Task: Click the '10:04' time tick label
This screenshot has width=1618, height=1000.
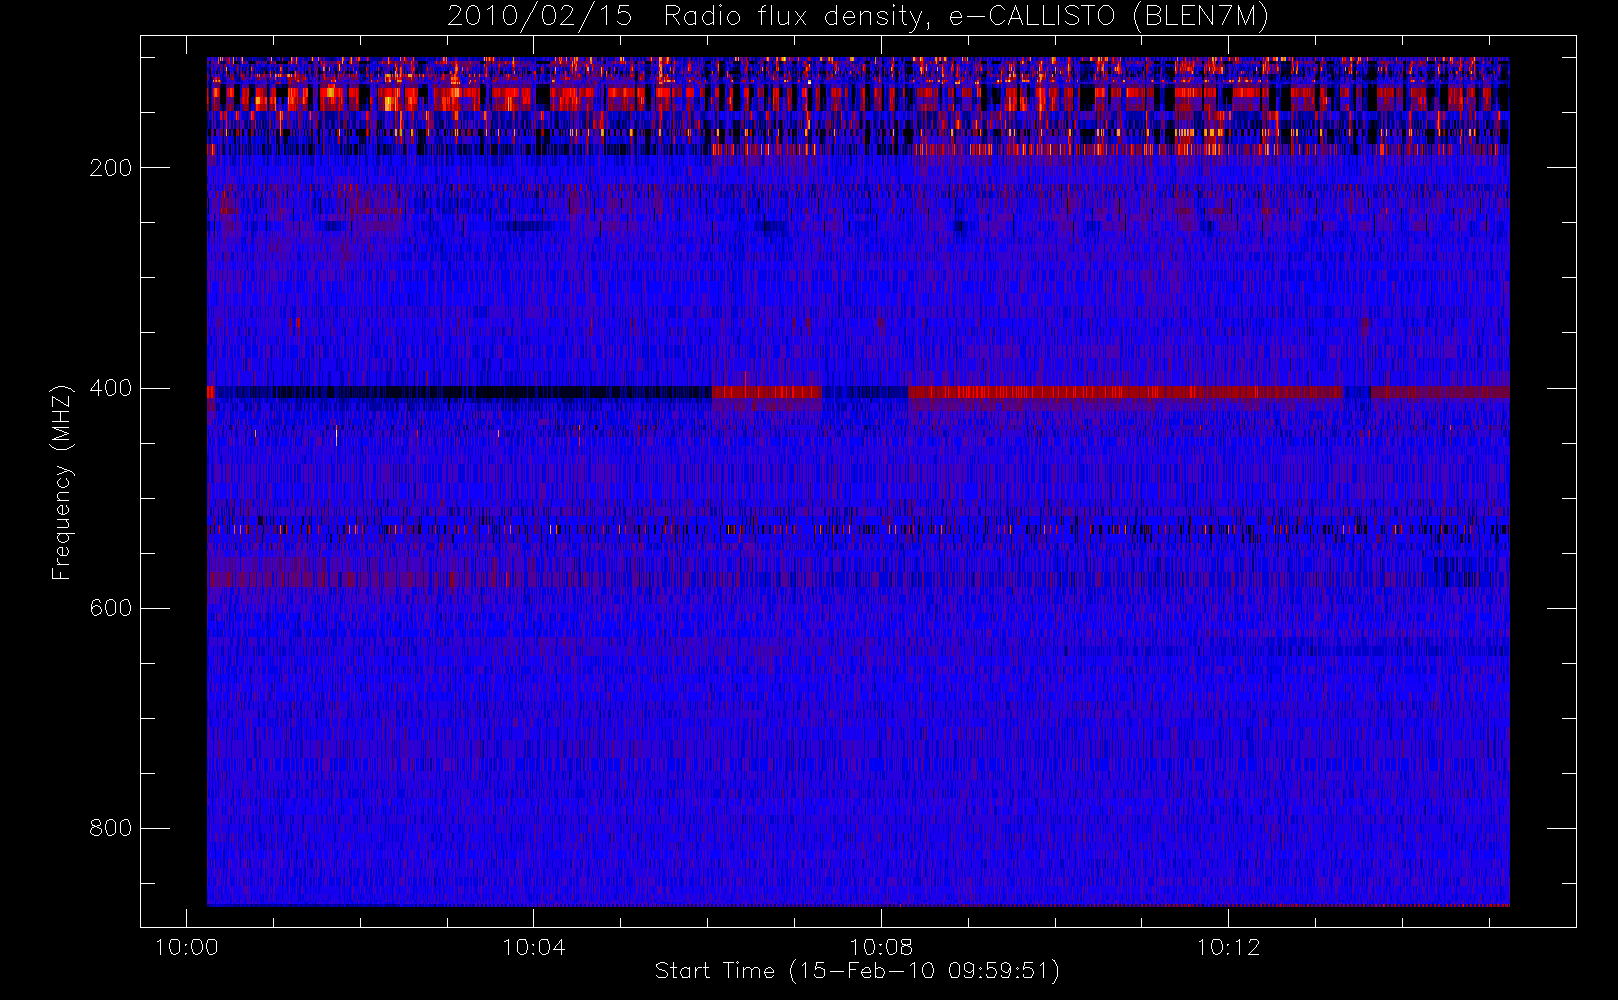Action: (x=533, y=947)
